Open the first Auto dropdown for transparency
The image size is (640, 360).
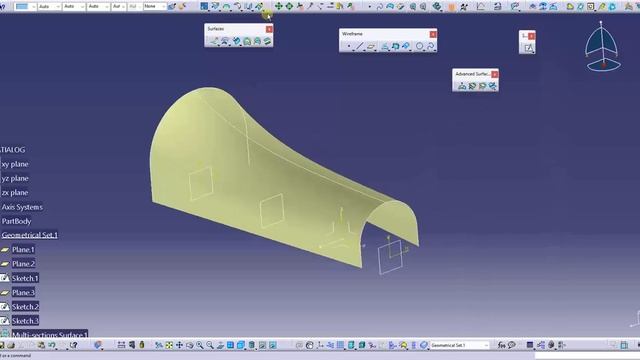(57, 7)
